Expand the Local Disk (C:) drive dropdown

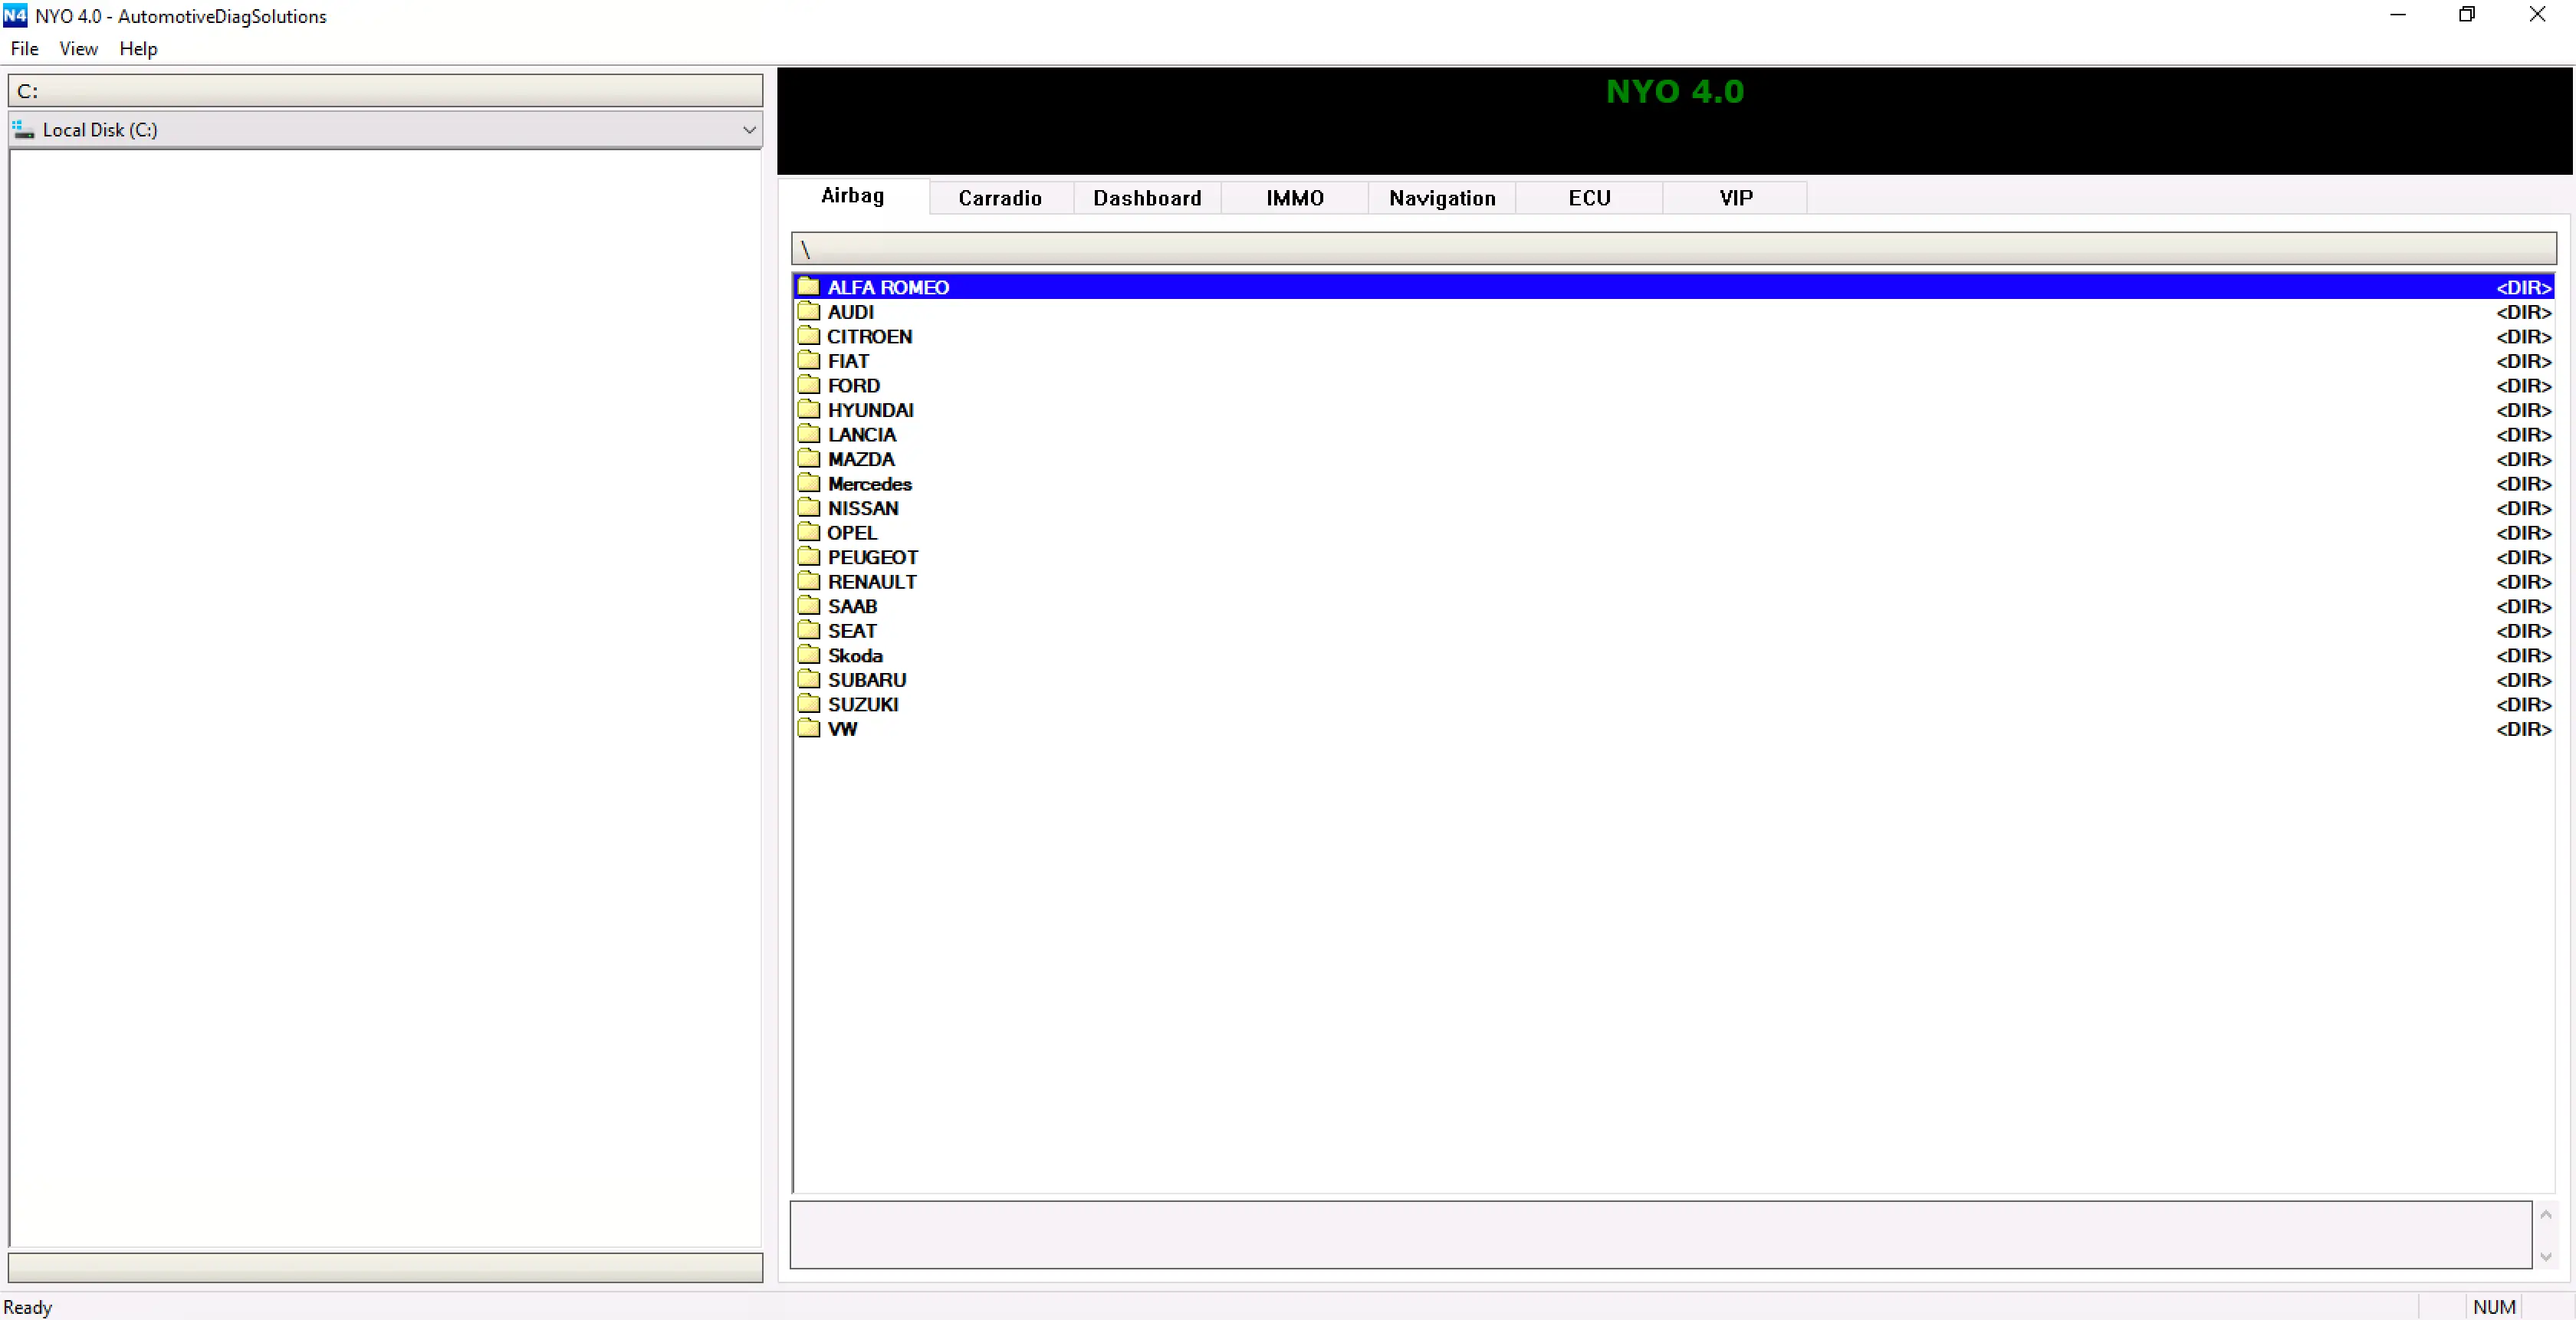tap(749, 130)
